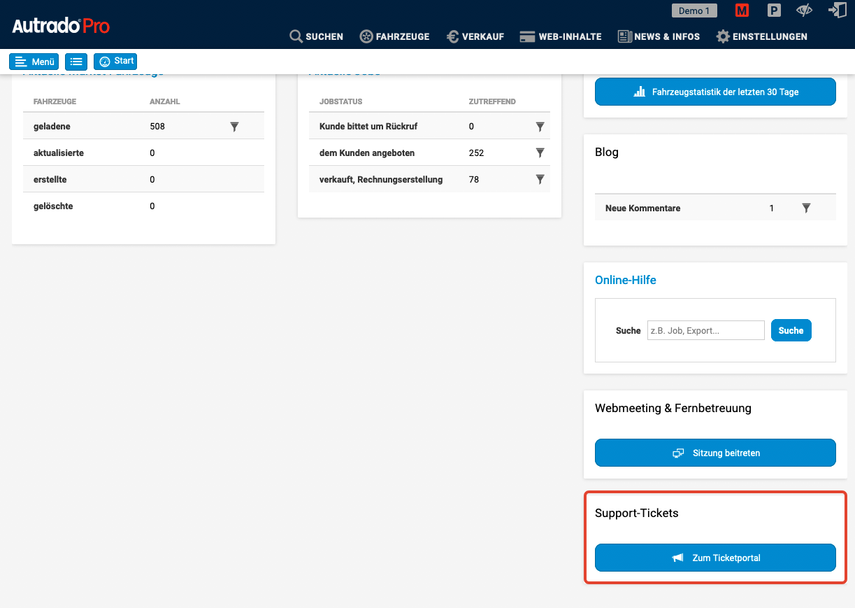This screenshot has width=855, height=608.
Task: Filter 'verkauft, Rechnungserstellung' jobs
Action: [x=539, y=180]
